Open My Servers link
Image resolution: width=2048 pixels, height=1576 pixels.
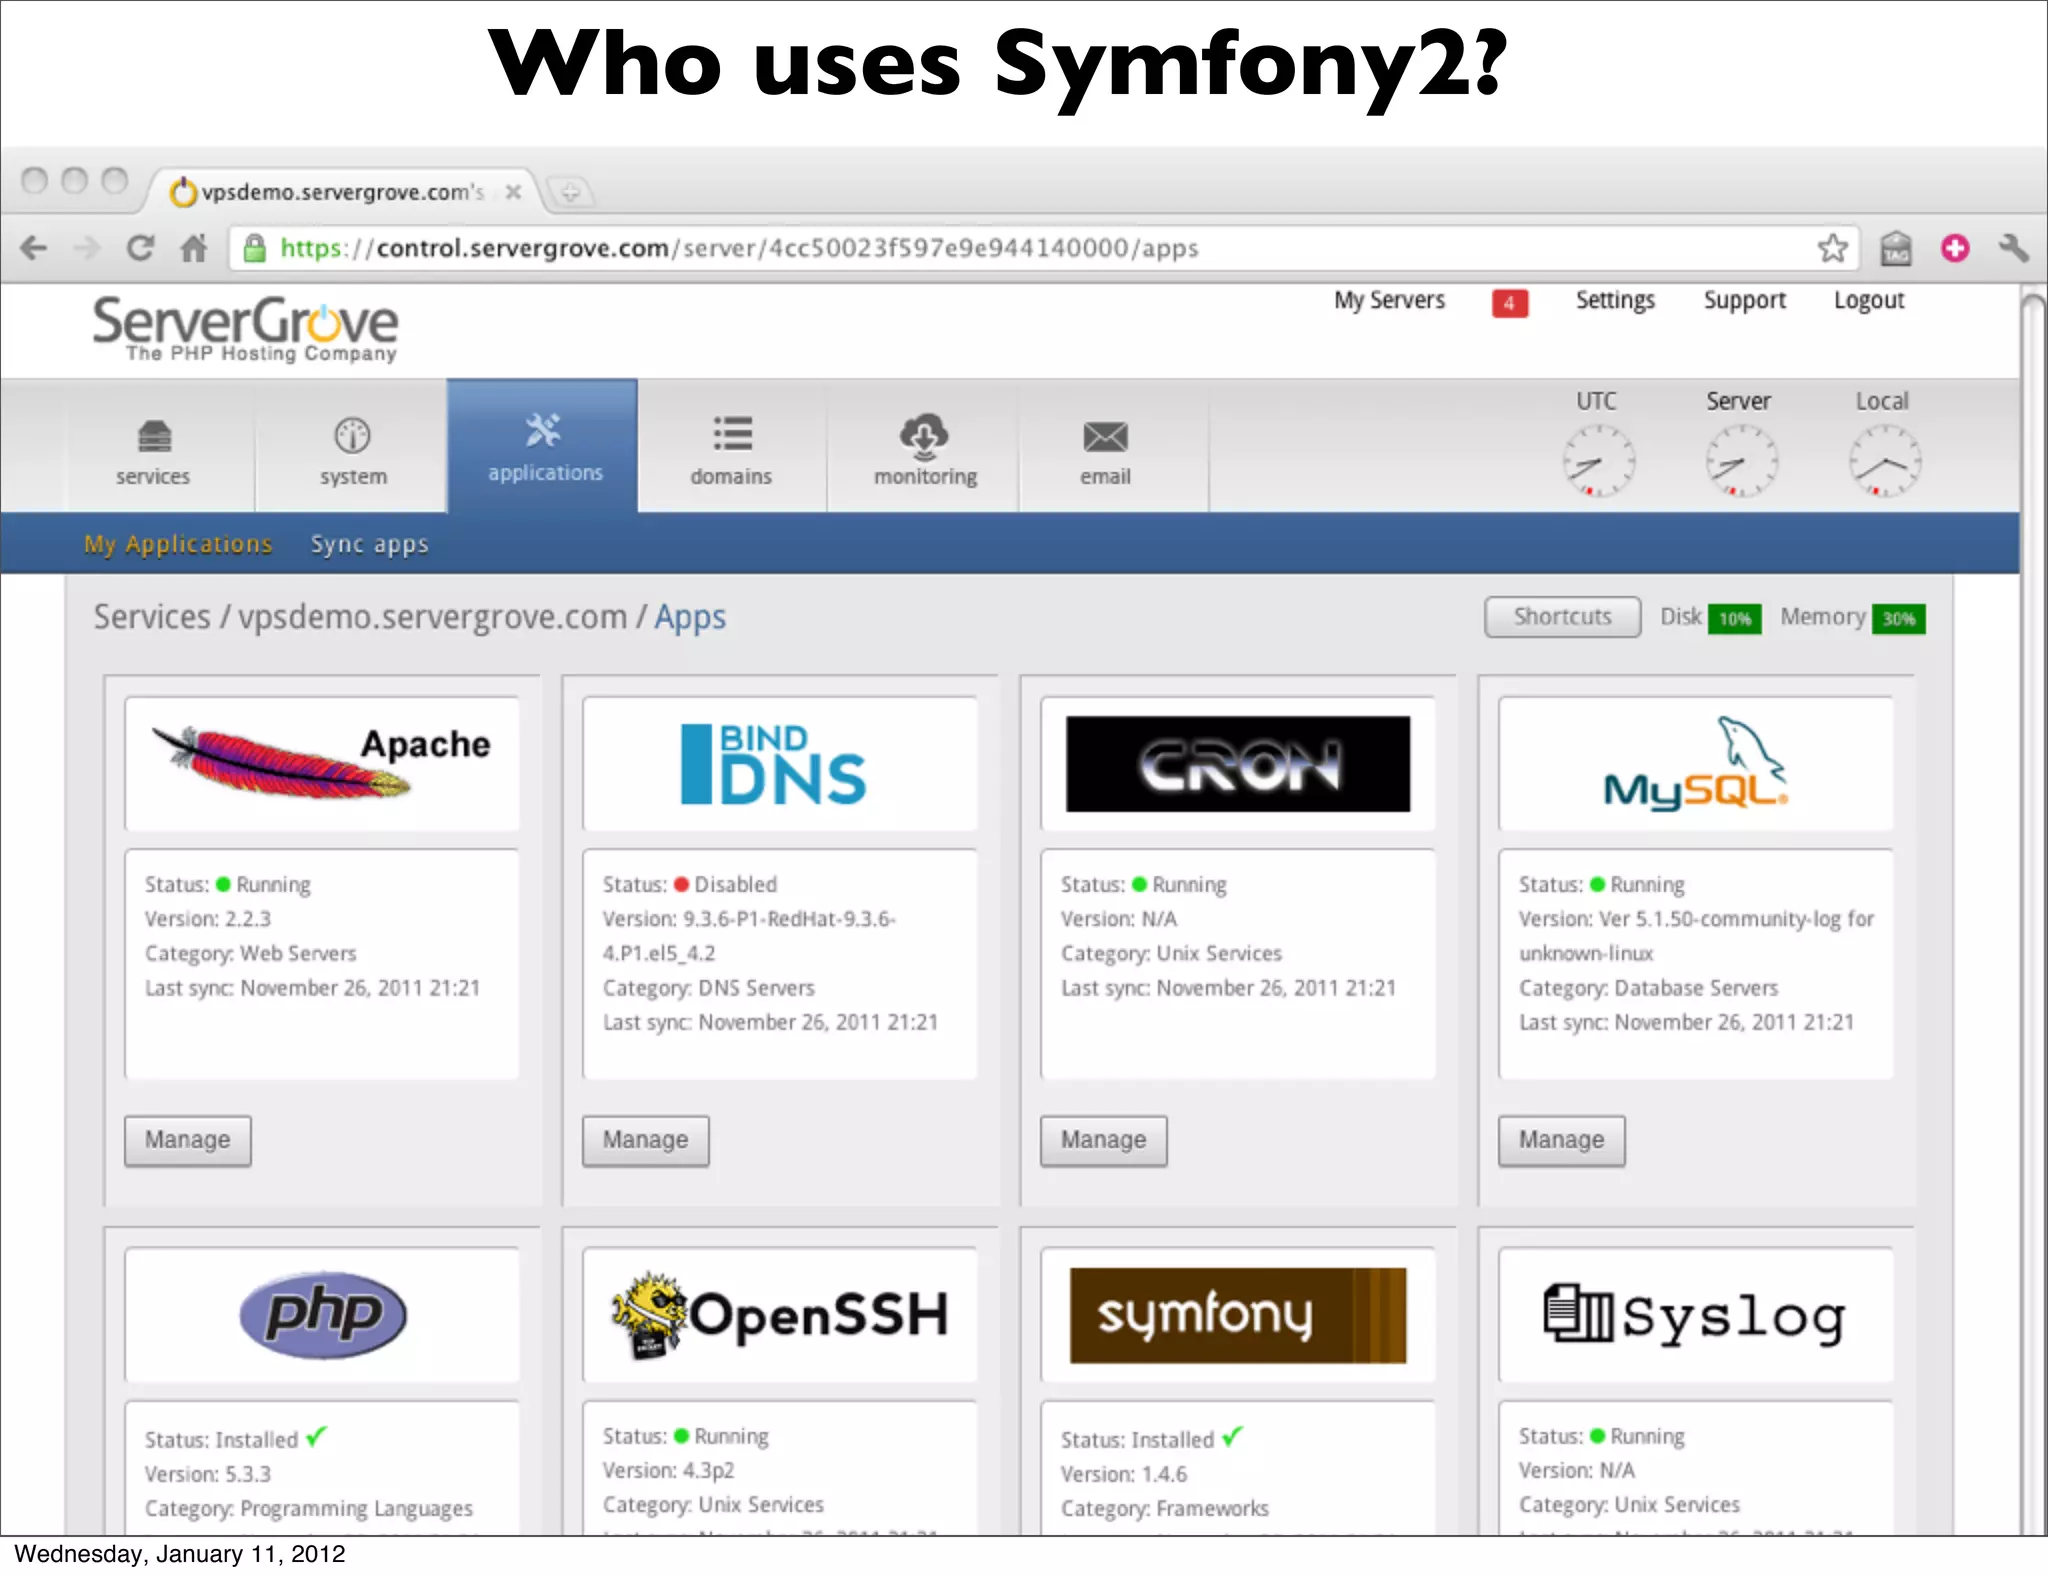point(1389,300)
